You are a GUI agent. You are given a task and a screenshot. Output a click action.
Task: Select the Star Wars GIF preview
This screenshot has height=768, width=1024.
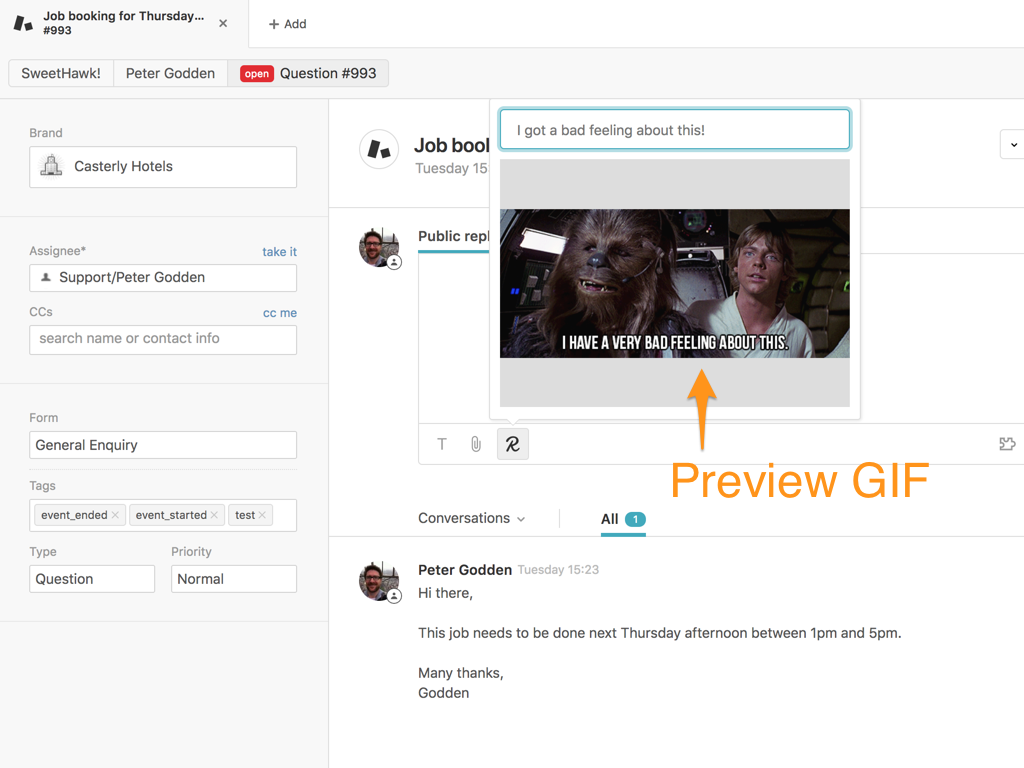[x=674, y=283]
